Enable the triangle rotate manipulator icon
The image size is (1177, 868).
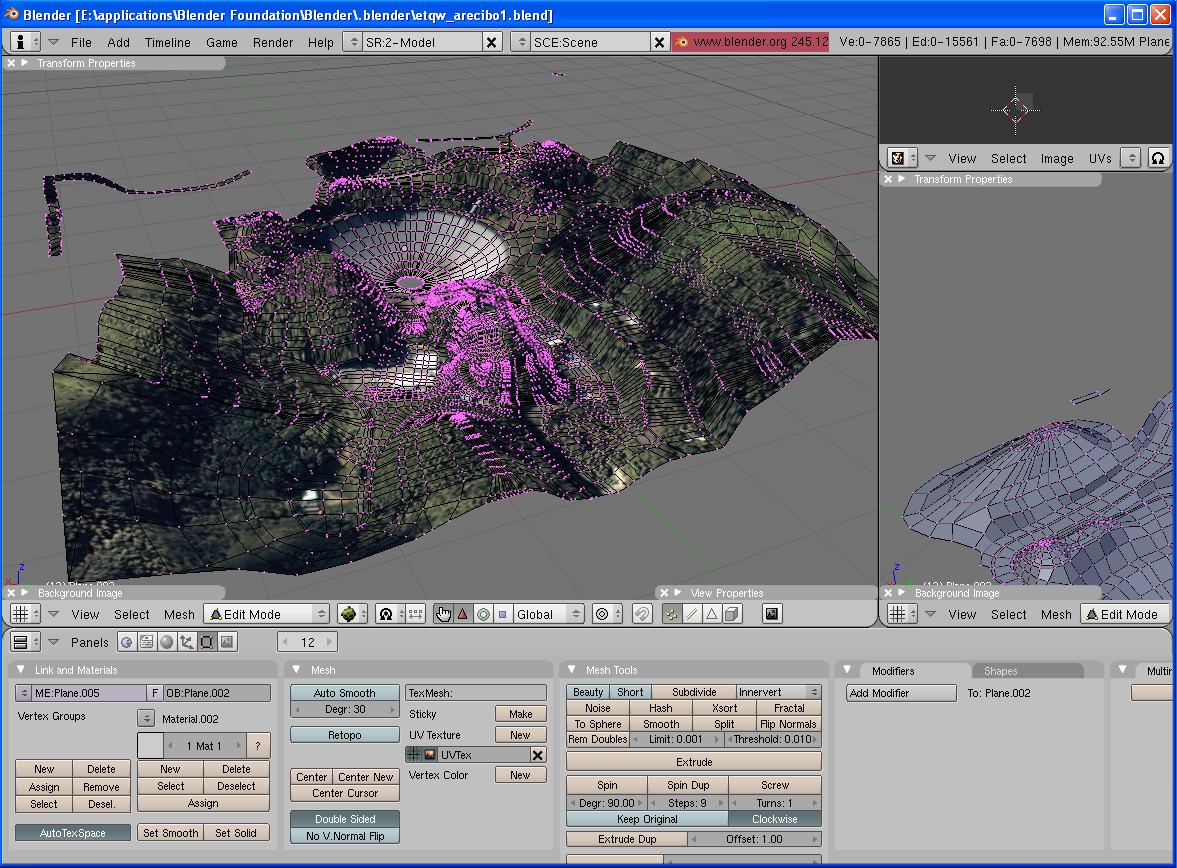click(463, 614)
